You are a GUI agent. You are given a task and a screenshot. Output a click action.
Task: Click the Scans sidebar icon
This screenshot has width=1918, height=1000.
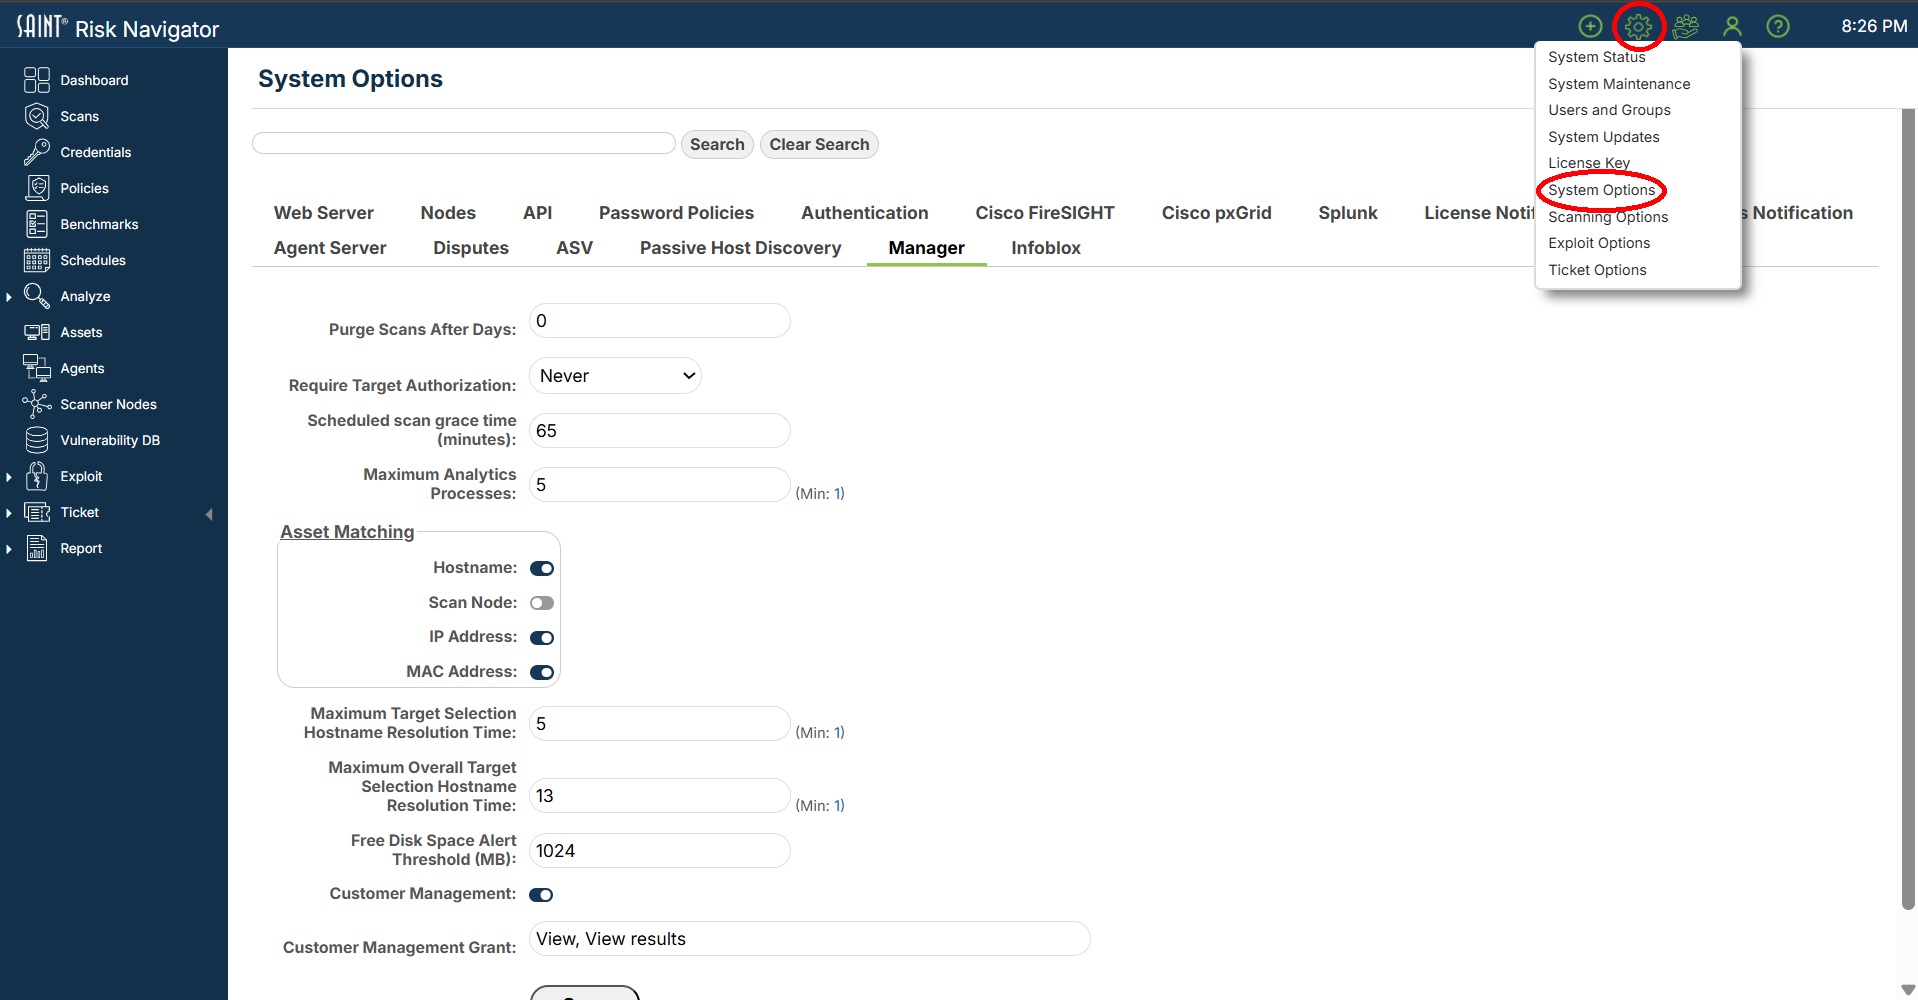click(x=37, y=116)
